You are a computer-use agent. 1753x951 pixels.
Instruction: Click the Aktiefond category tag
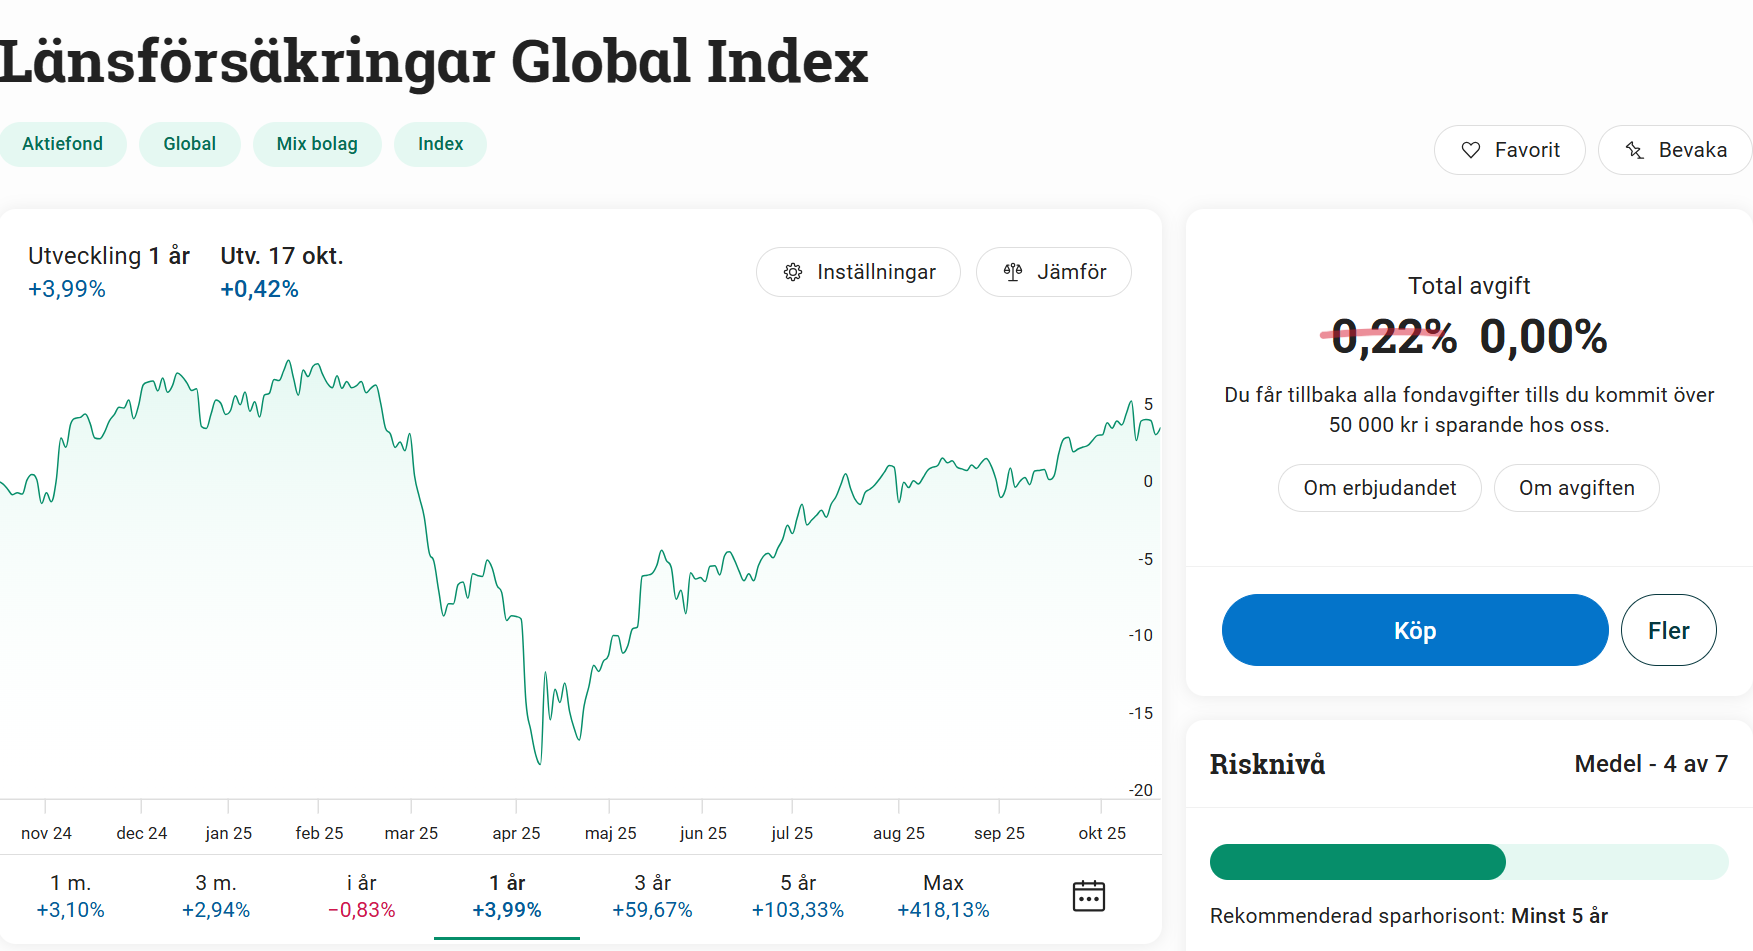pyautogui.click(x=63, y=144)
